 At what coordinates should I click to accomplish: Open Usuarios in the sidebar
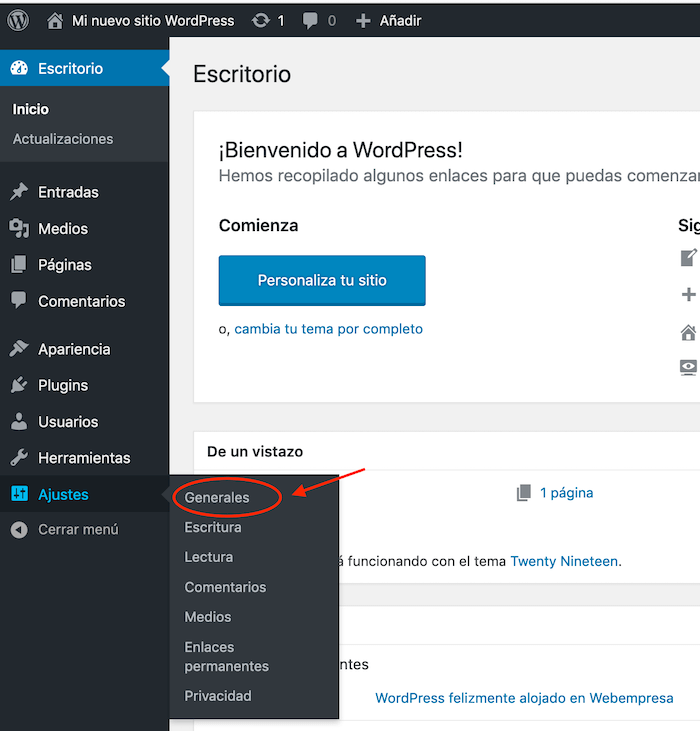tap(68, 421)
